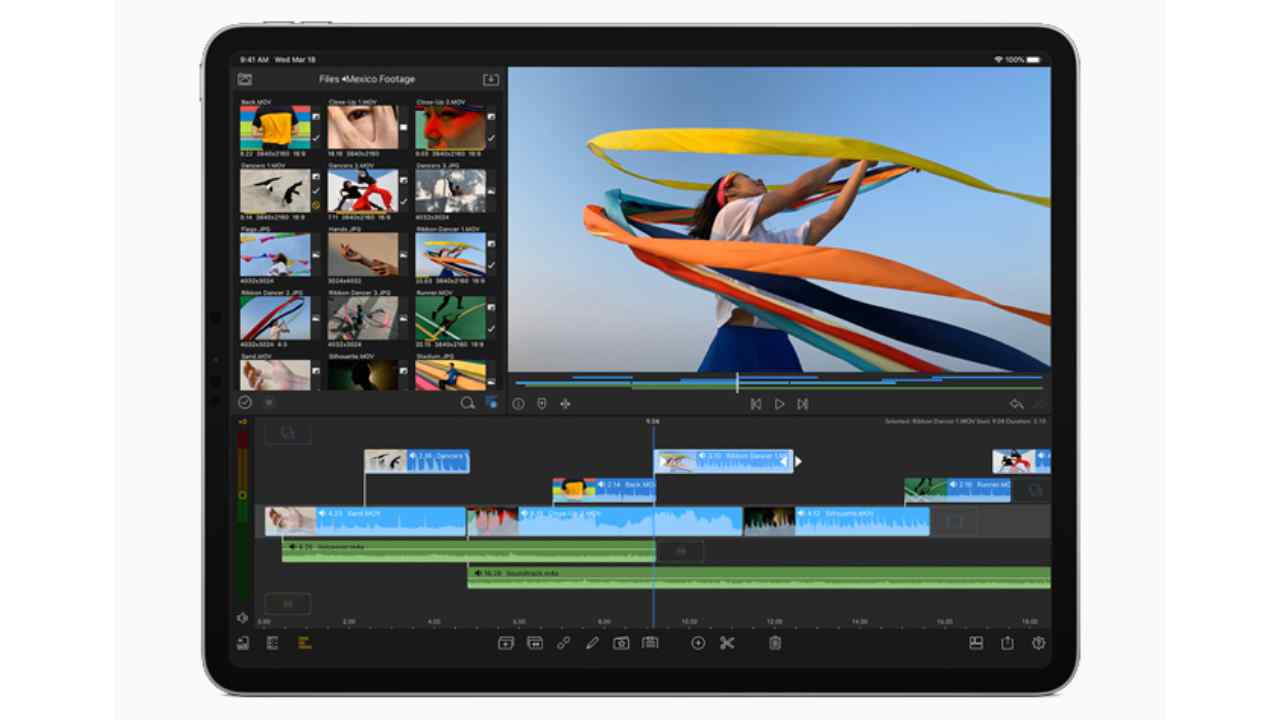Click the speaker volume icon beside timeline
Screen dimensions: 1280x720
(242, 618)
